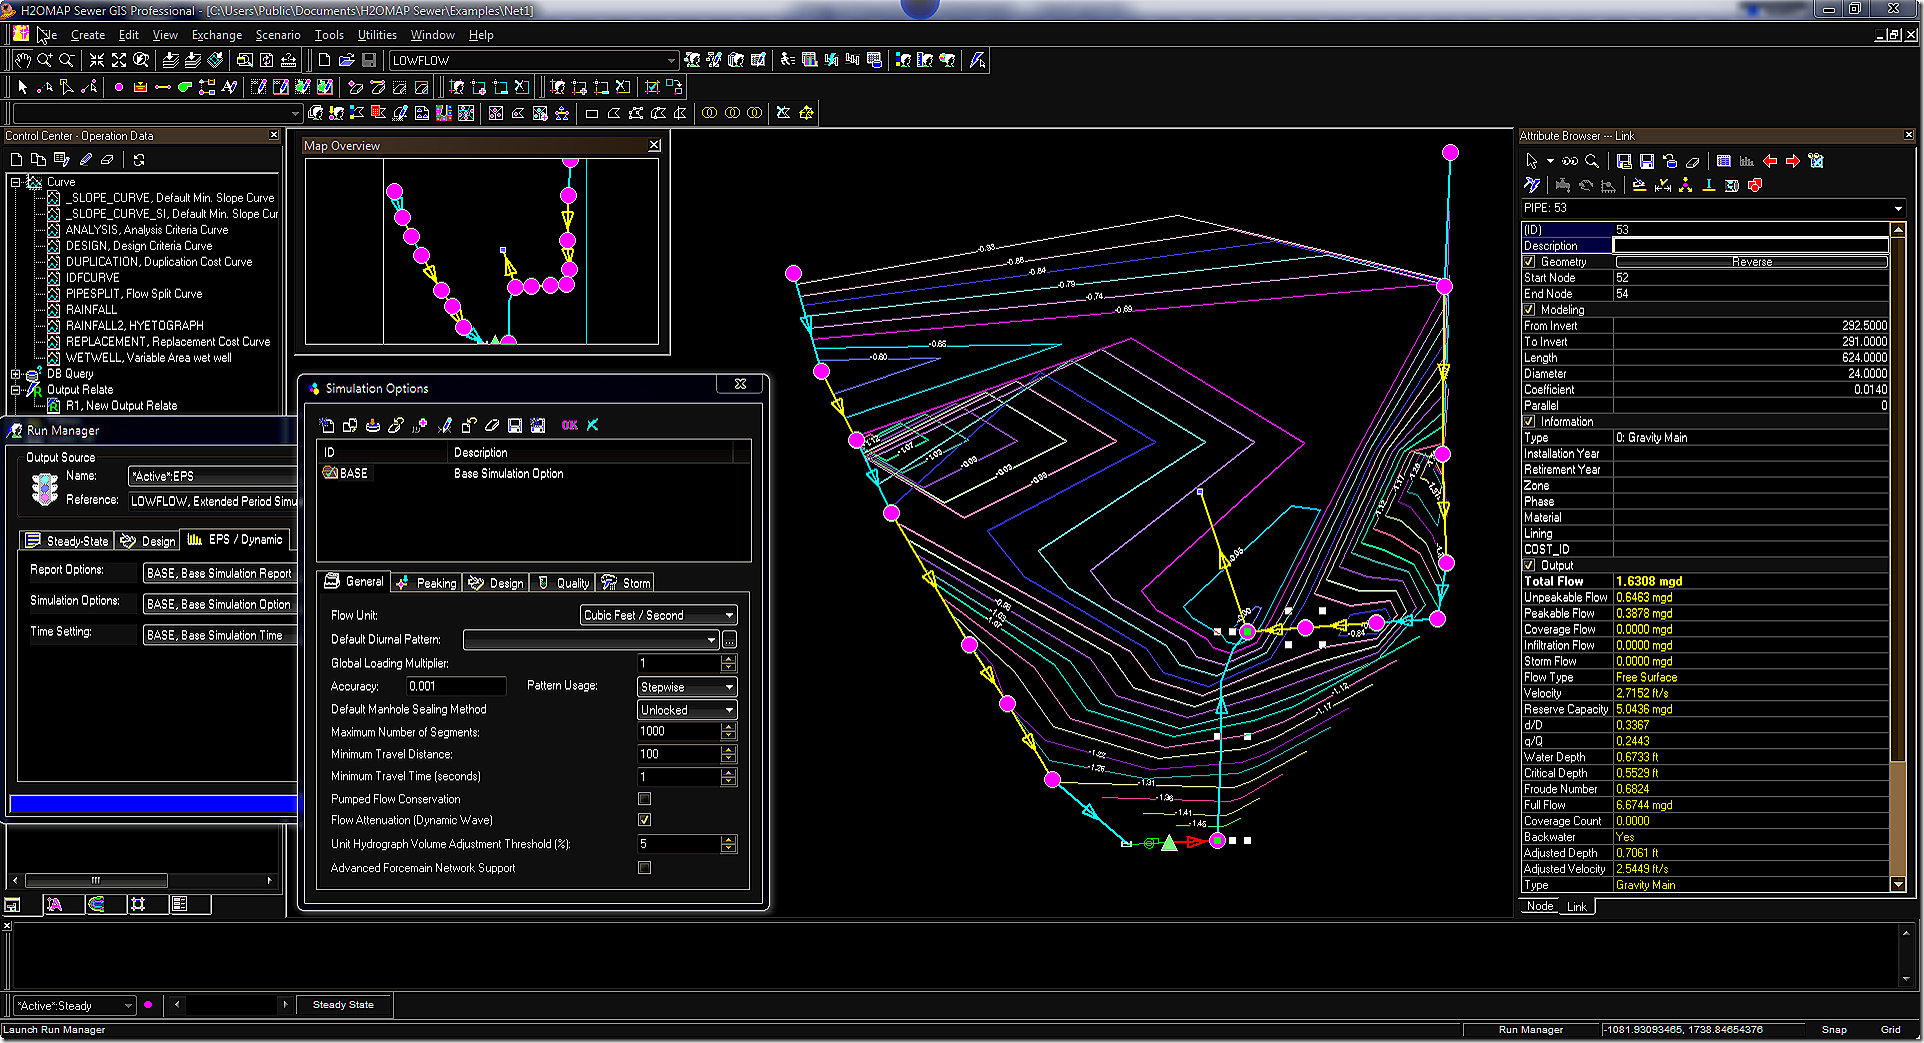Click the red right-arrow next record icon
1924x1043 pixels.
[1794, 161]
